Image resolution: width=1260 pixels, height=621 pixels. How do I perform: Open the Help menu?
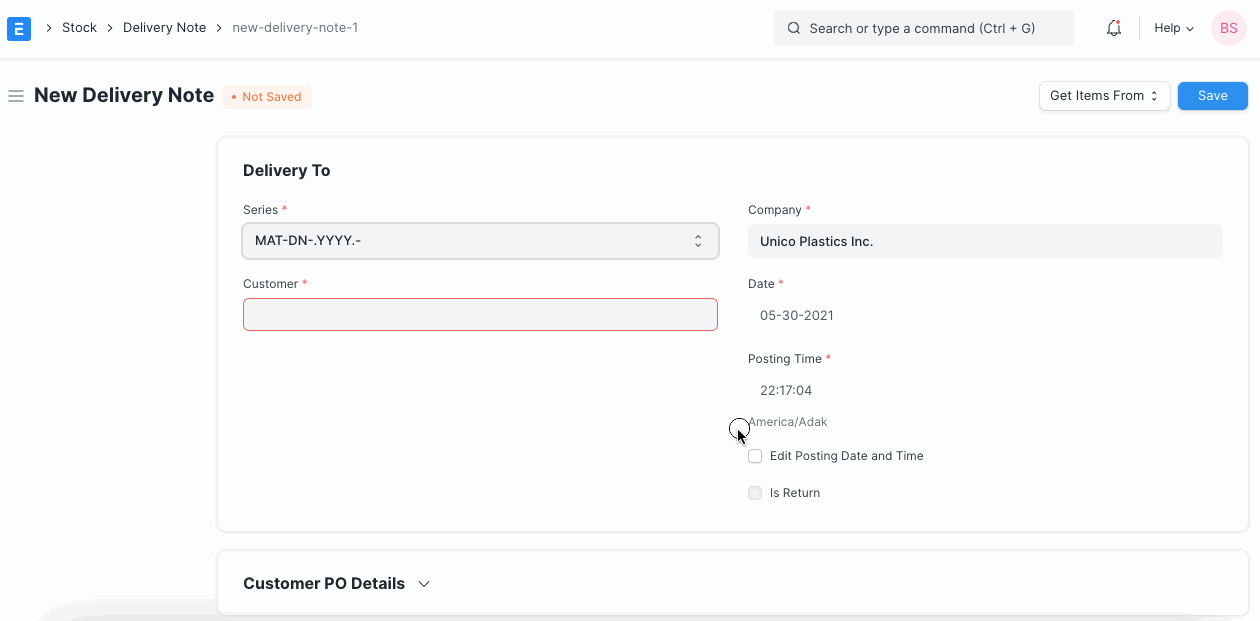1173,29
